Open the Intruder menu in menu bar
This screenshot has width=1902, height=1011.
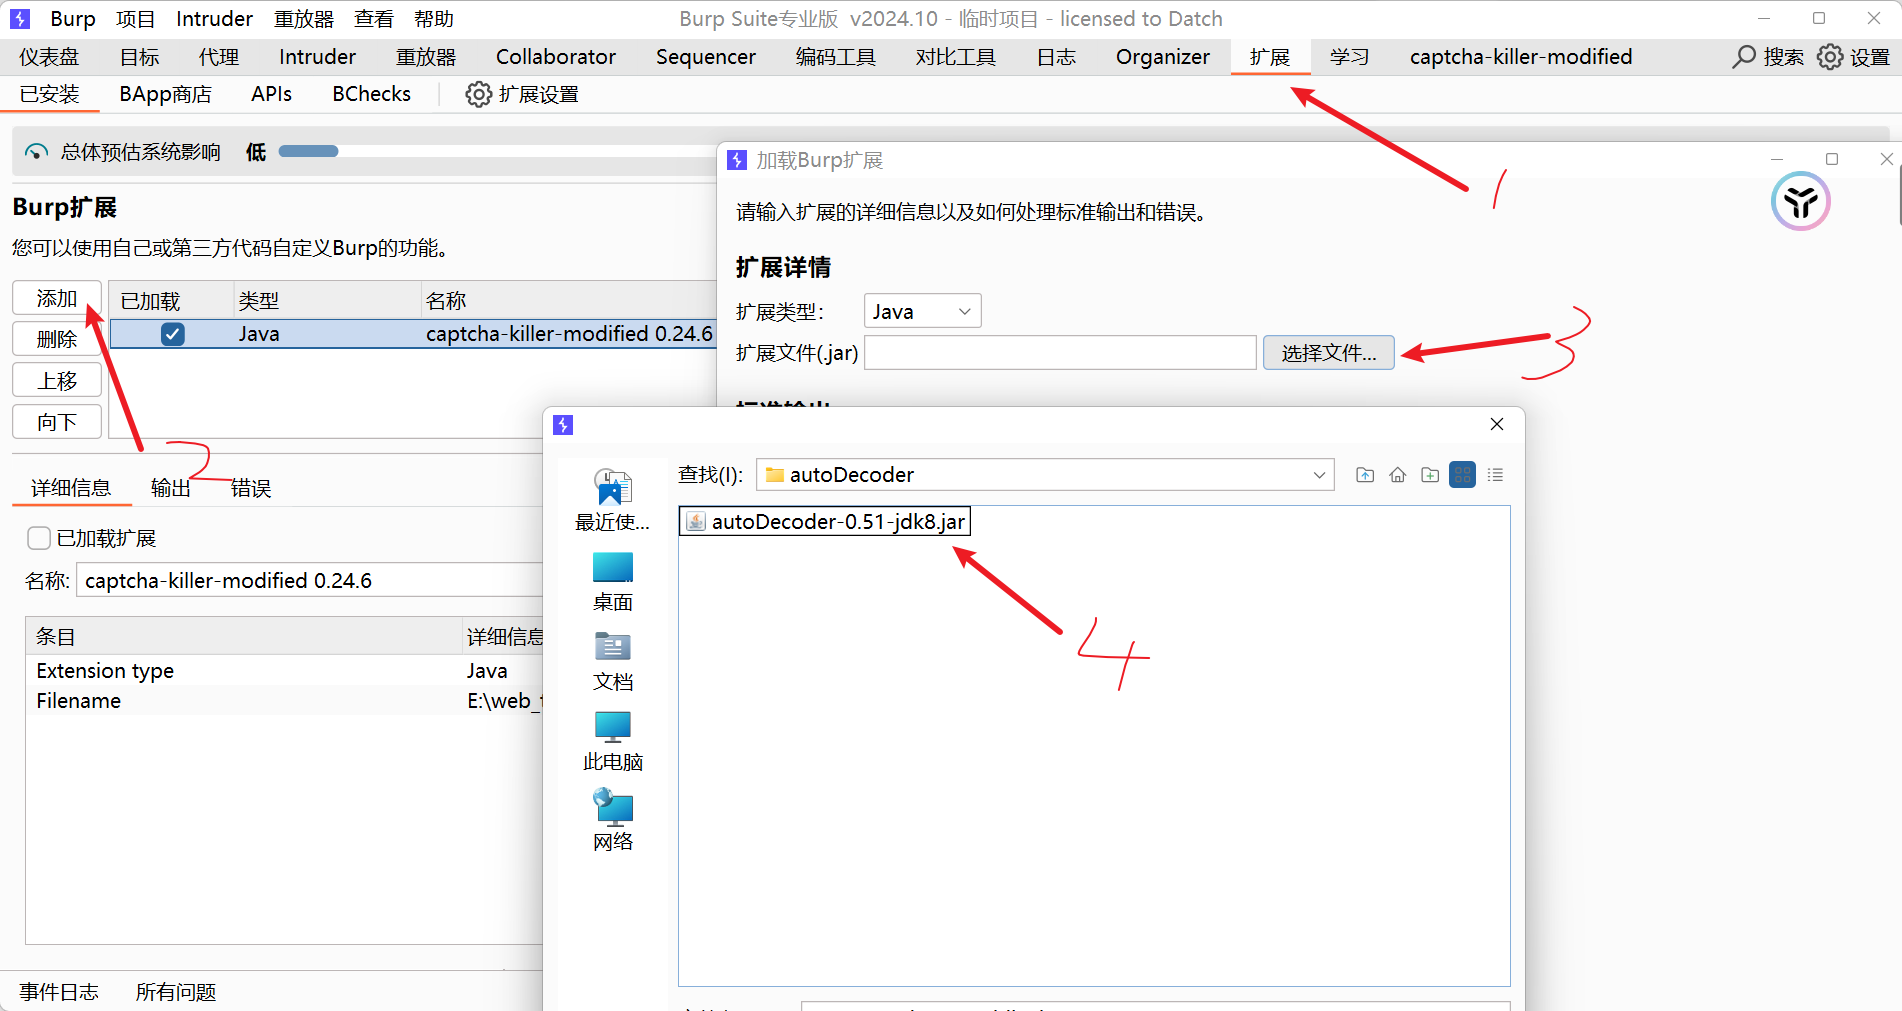(214, 19)
